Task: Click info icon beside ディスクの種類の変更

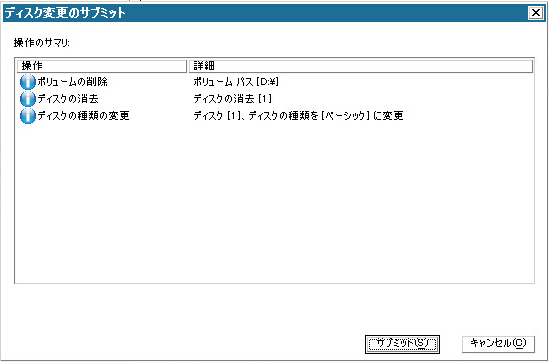Action: (x=28, y=116)
